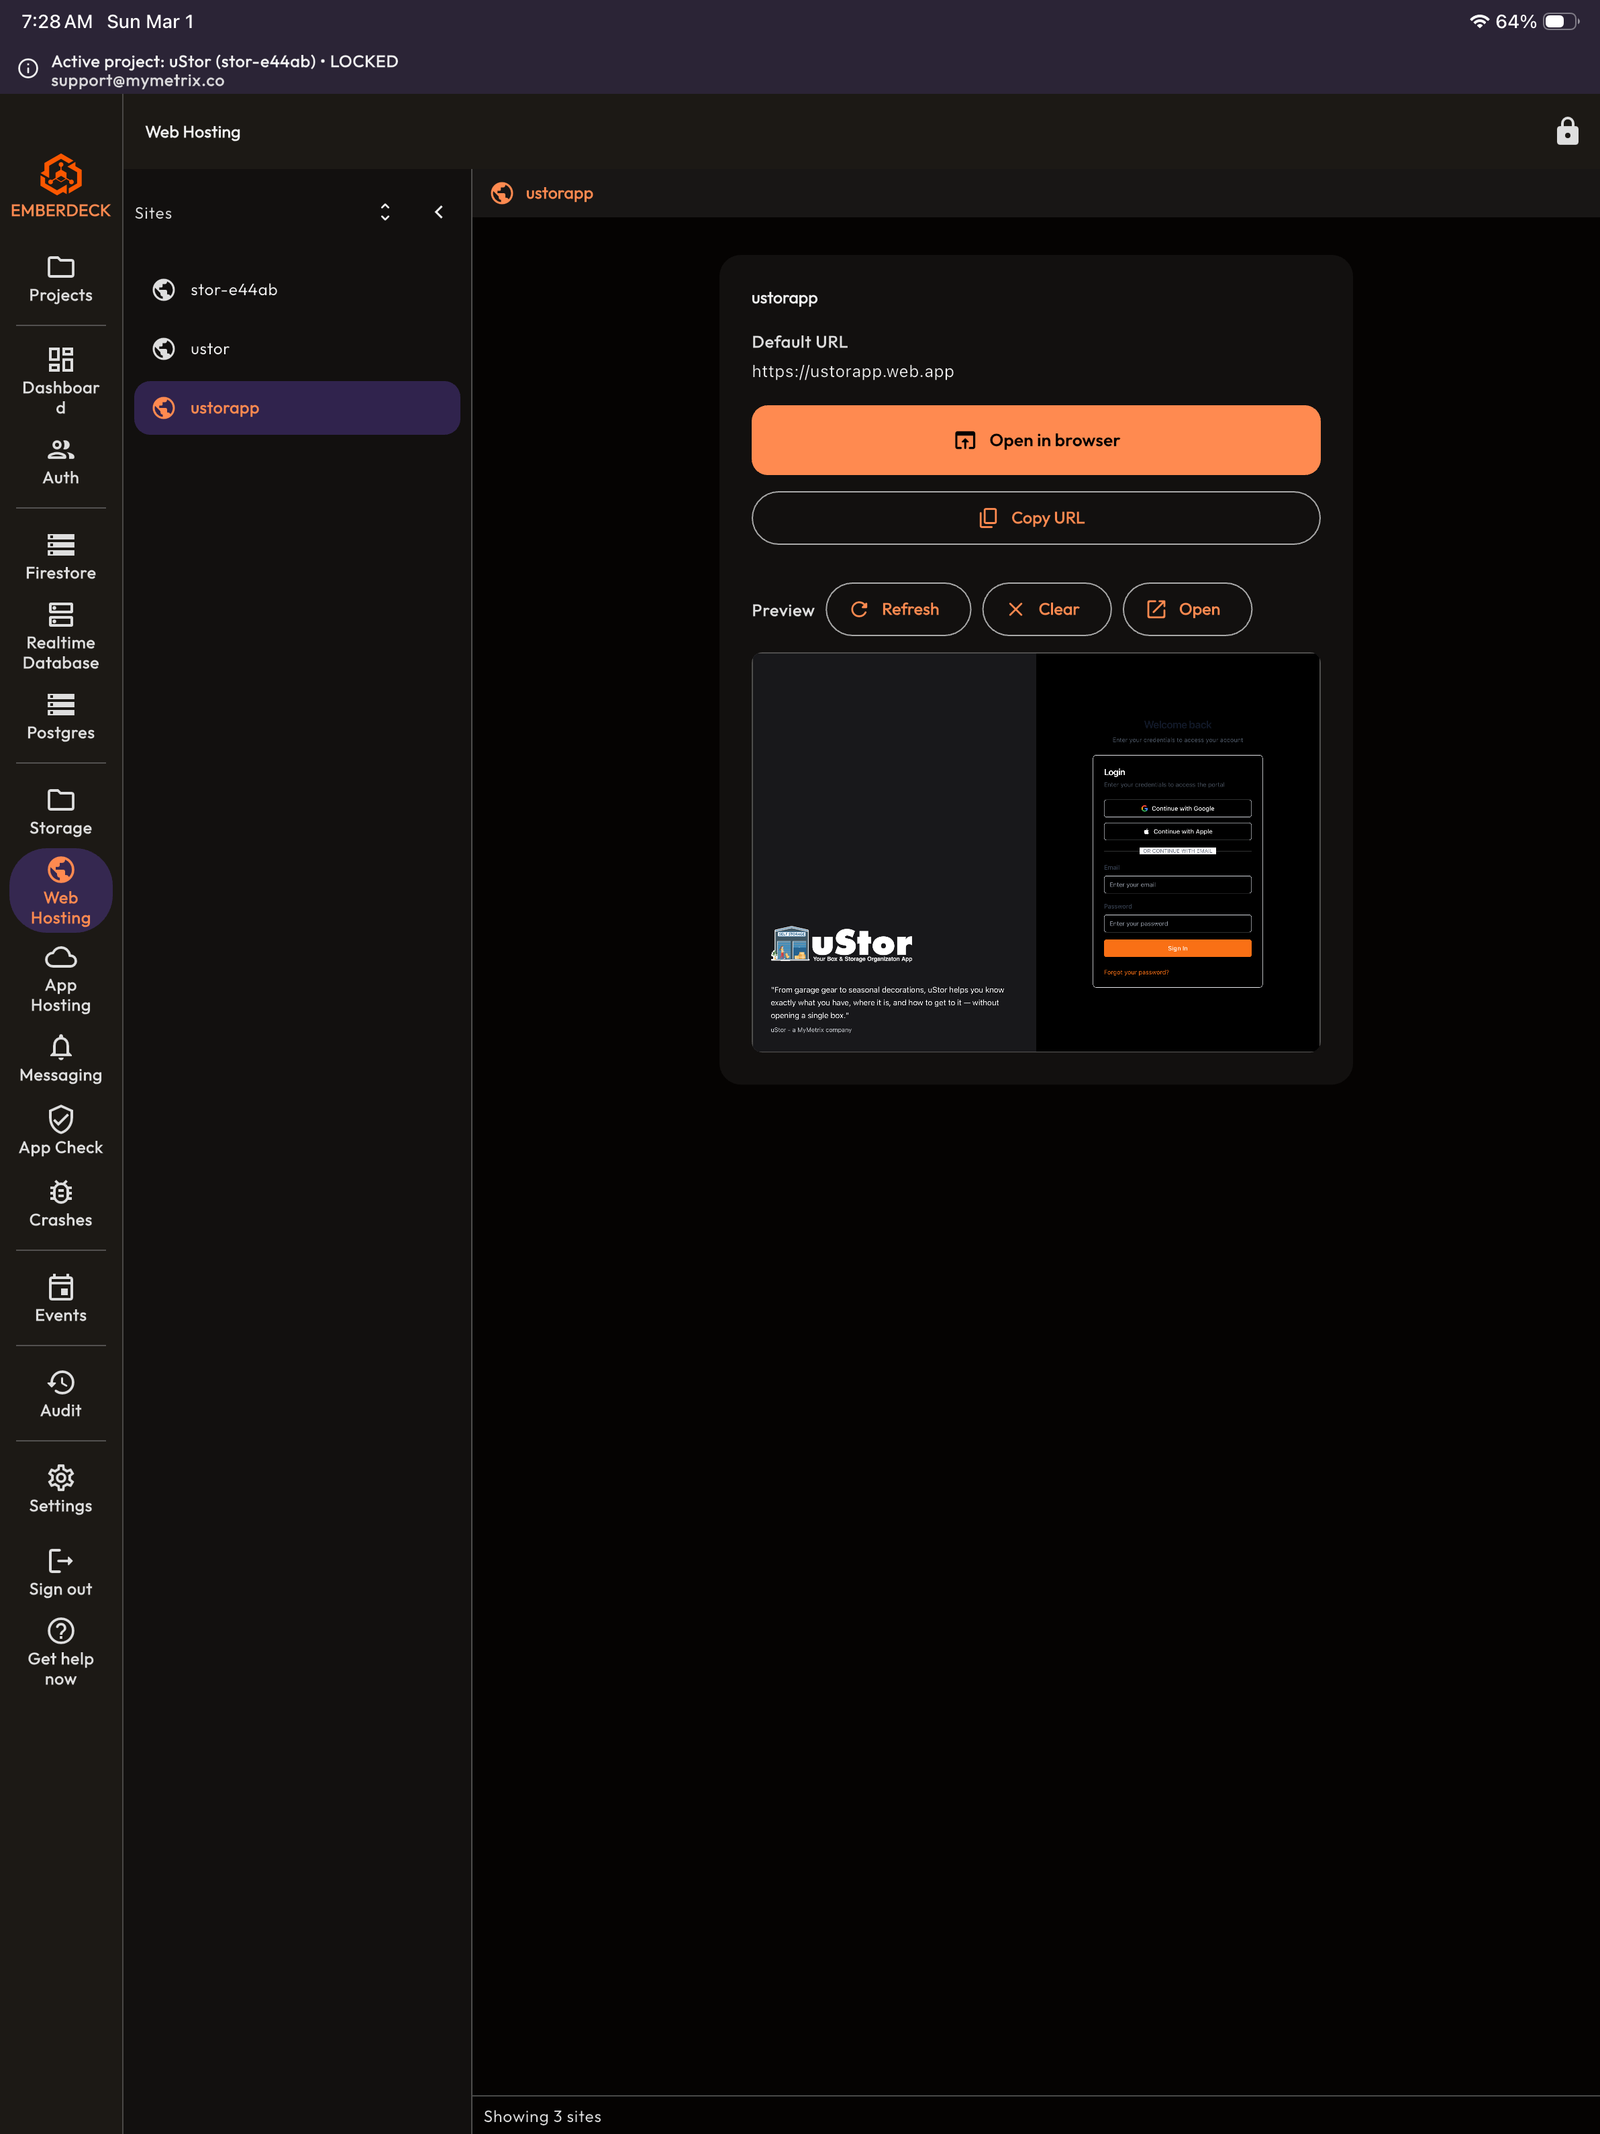Select the ustorapp tab

click(x=558, y=193)
